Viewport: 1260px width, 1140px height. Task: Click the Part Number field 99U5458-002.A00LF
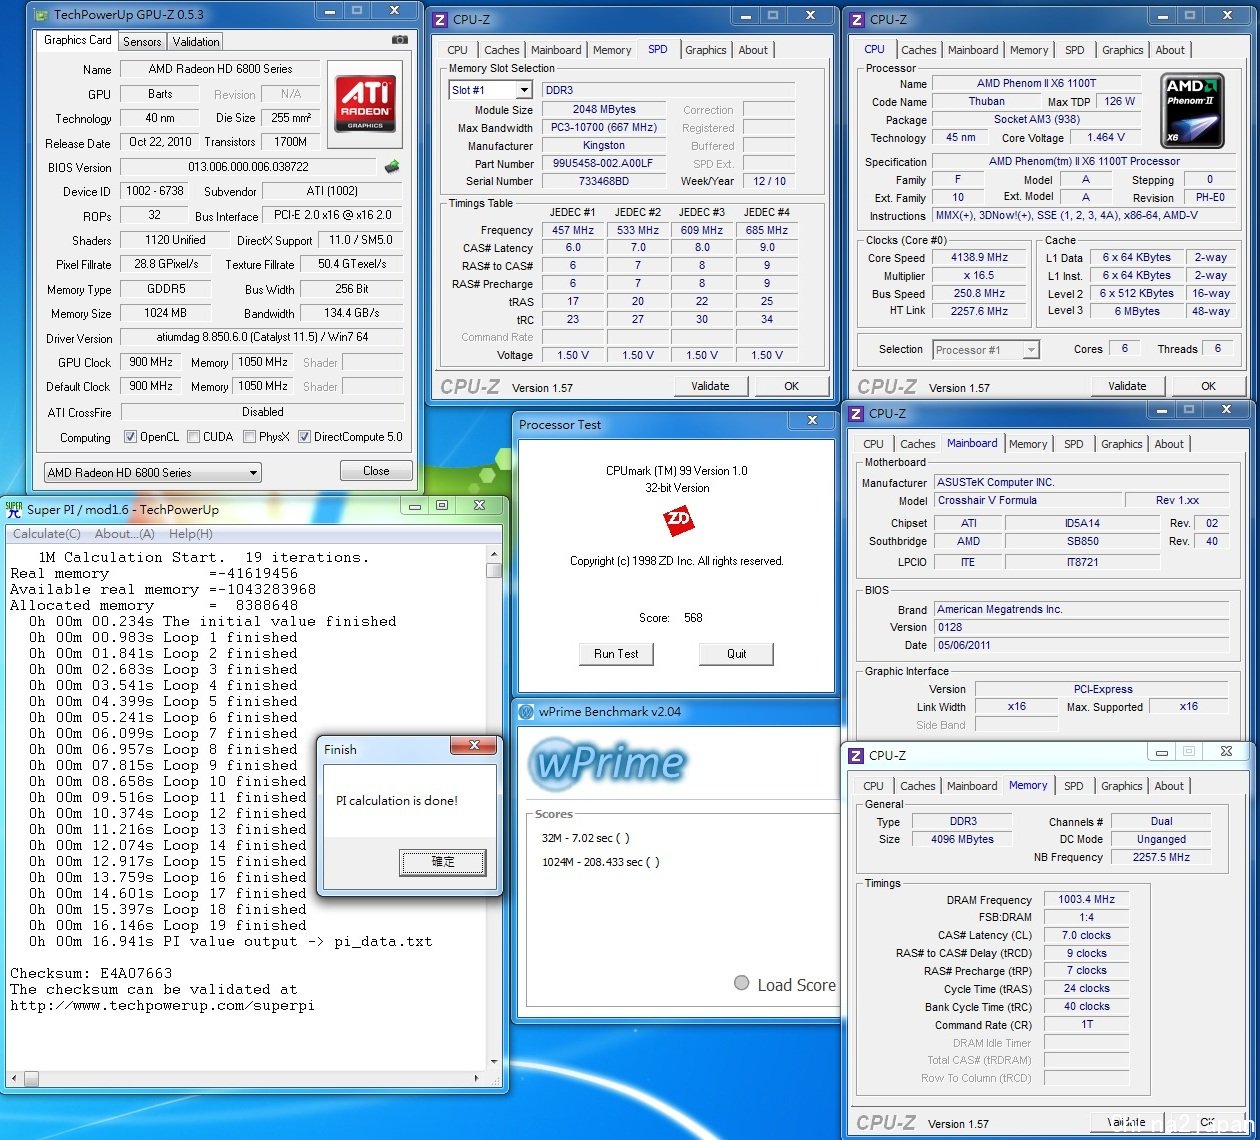(x=603, y=164)
